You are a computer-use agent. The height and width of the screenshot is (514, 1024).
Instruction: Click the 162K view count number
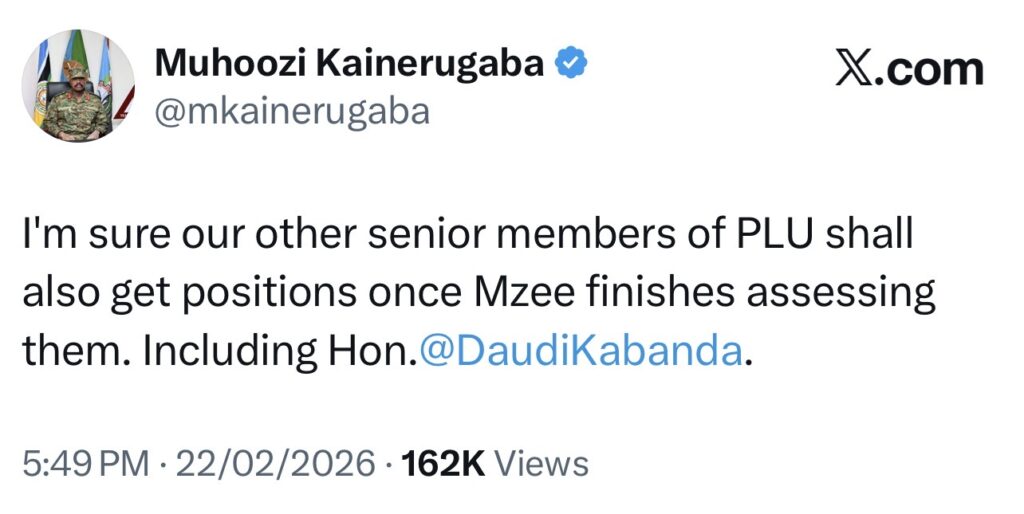[442, 463]
